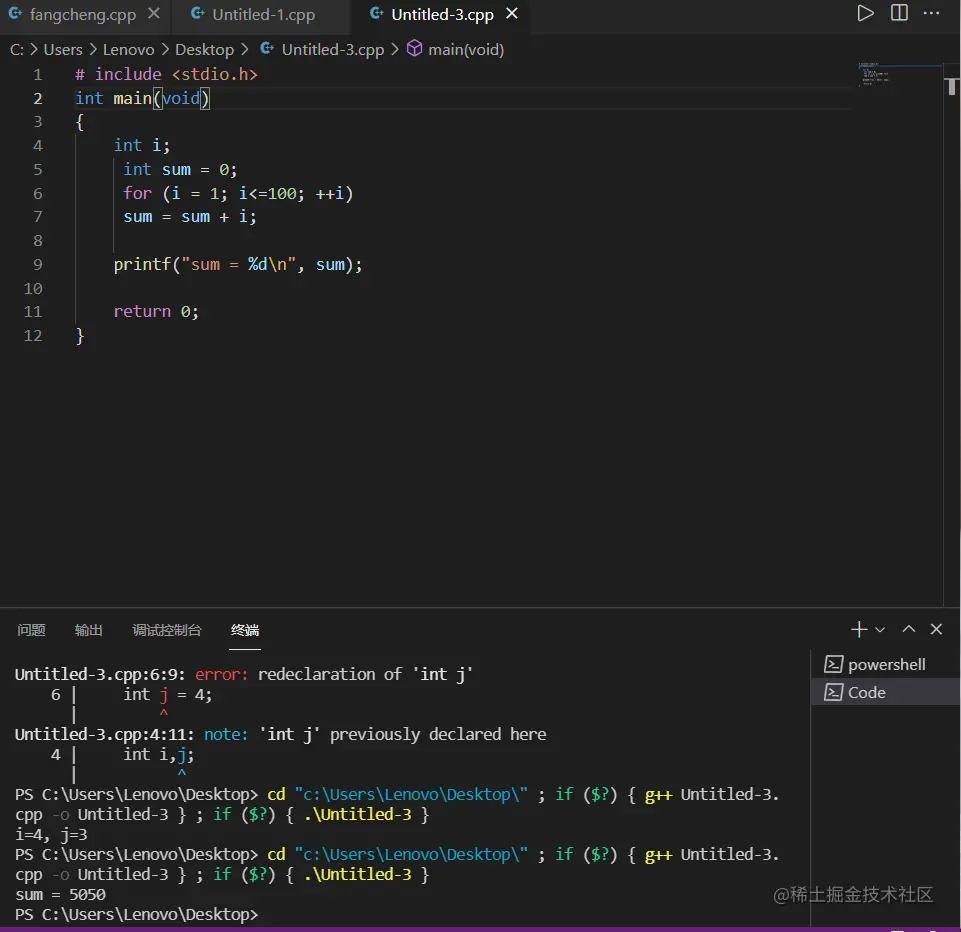This screenshot has height=932, width=961.
Task: Click the terminal prompt at bottom line
Action: (137, 914)
